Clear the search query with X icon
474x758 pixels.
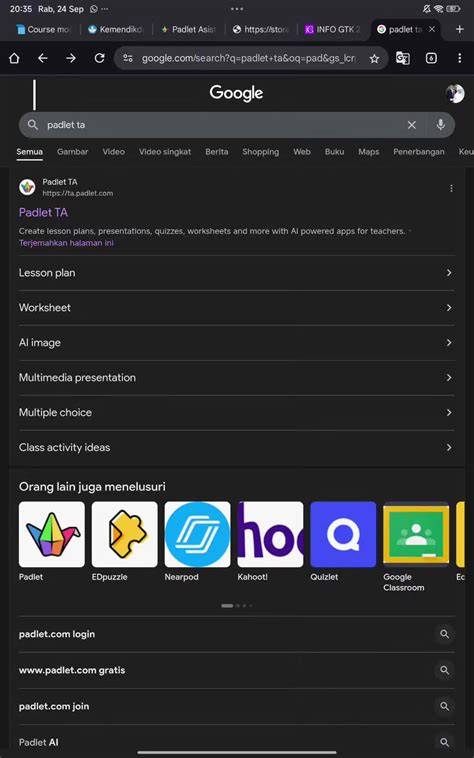[x=412, y=125]
